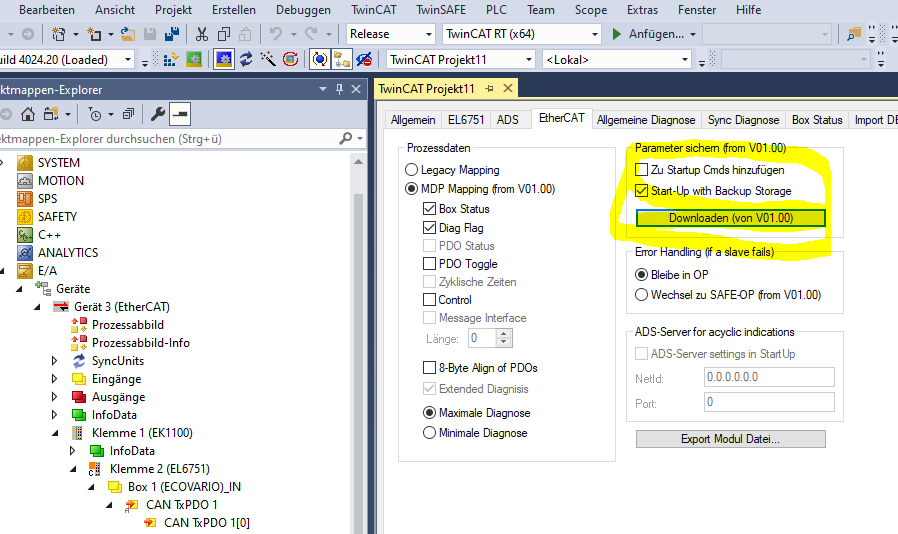Viewport: 898px width, 534px height.
Task: Uncheck Start-Up with Backup Storage
Action: 641,191
